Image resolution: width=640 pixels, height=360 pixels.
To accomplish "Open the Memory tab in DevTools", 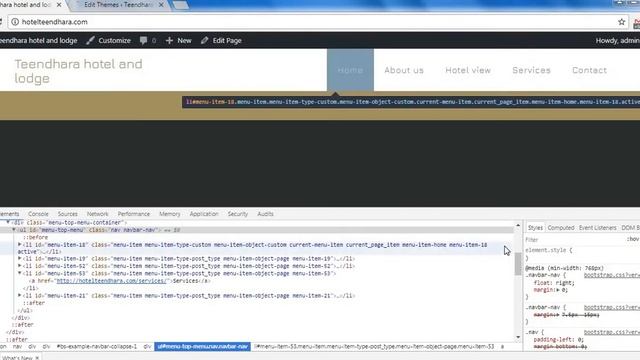I will pyautogui.click(x=170, y=214).
